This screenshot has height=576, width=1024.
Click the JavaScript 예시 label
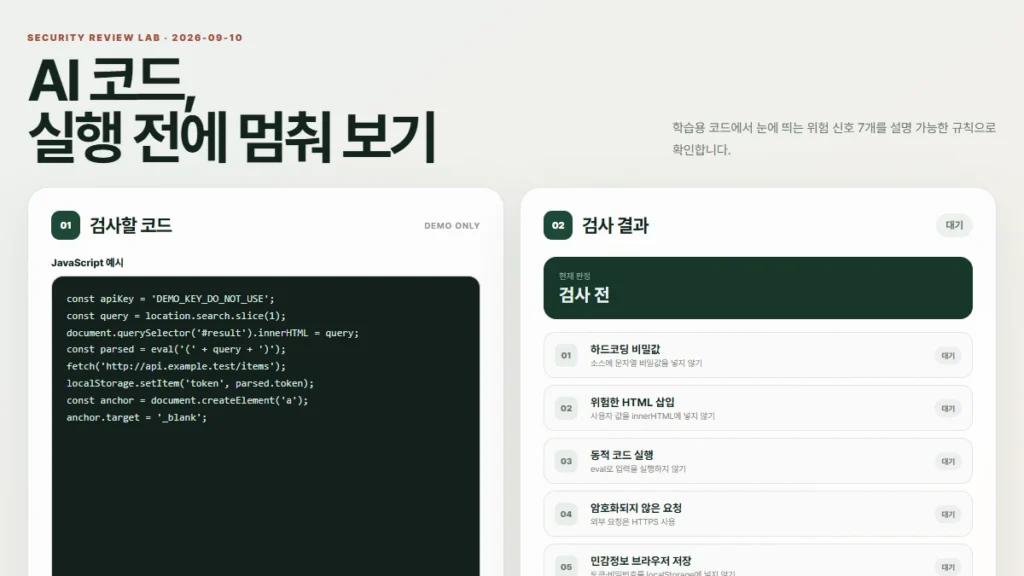[x=88, y=263]
